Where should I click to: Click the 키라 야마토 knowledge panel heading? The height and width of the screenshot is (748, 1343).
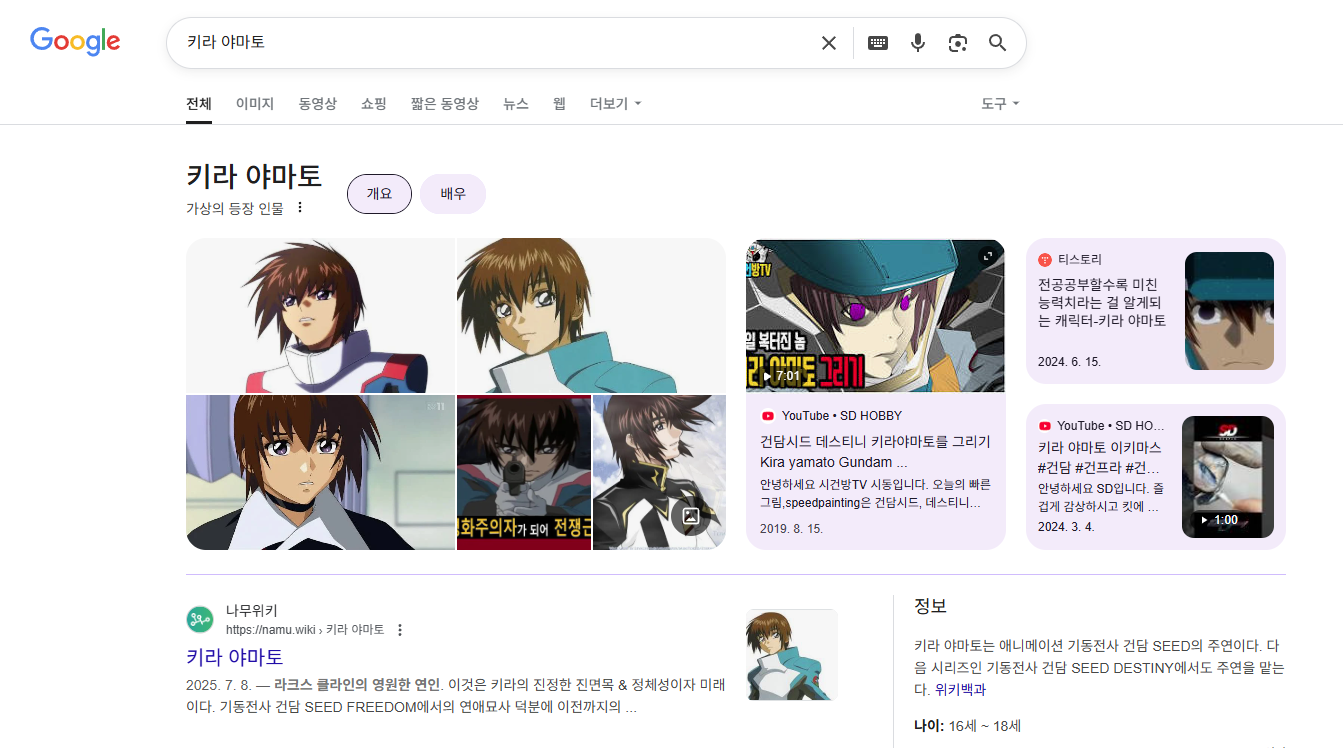point(254,176)
